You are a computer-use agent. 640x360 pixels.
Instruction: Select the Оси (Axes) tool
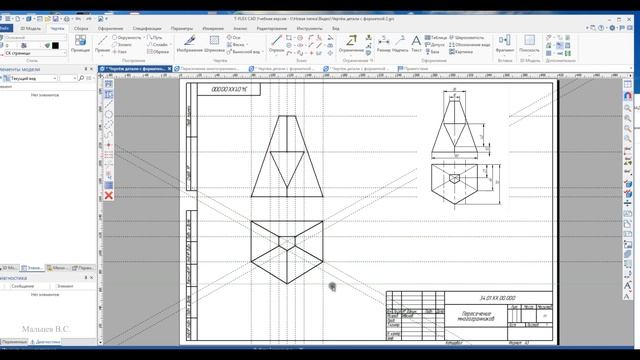[x=233, y=37]
